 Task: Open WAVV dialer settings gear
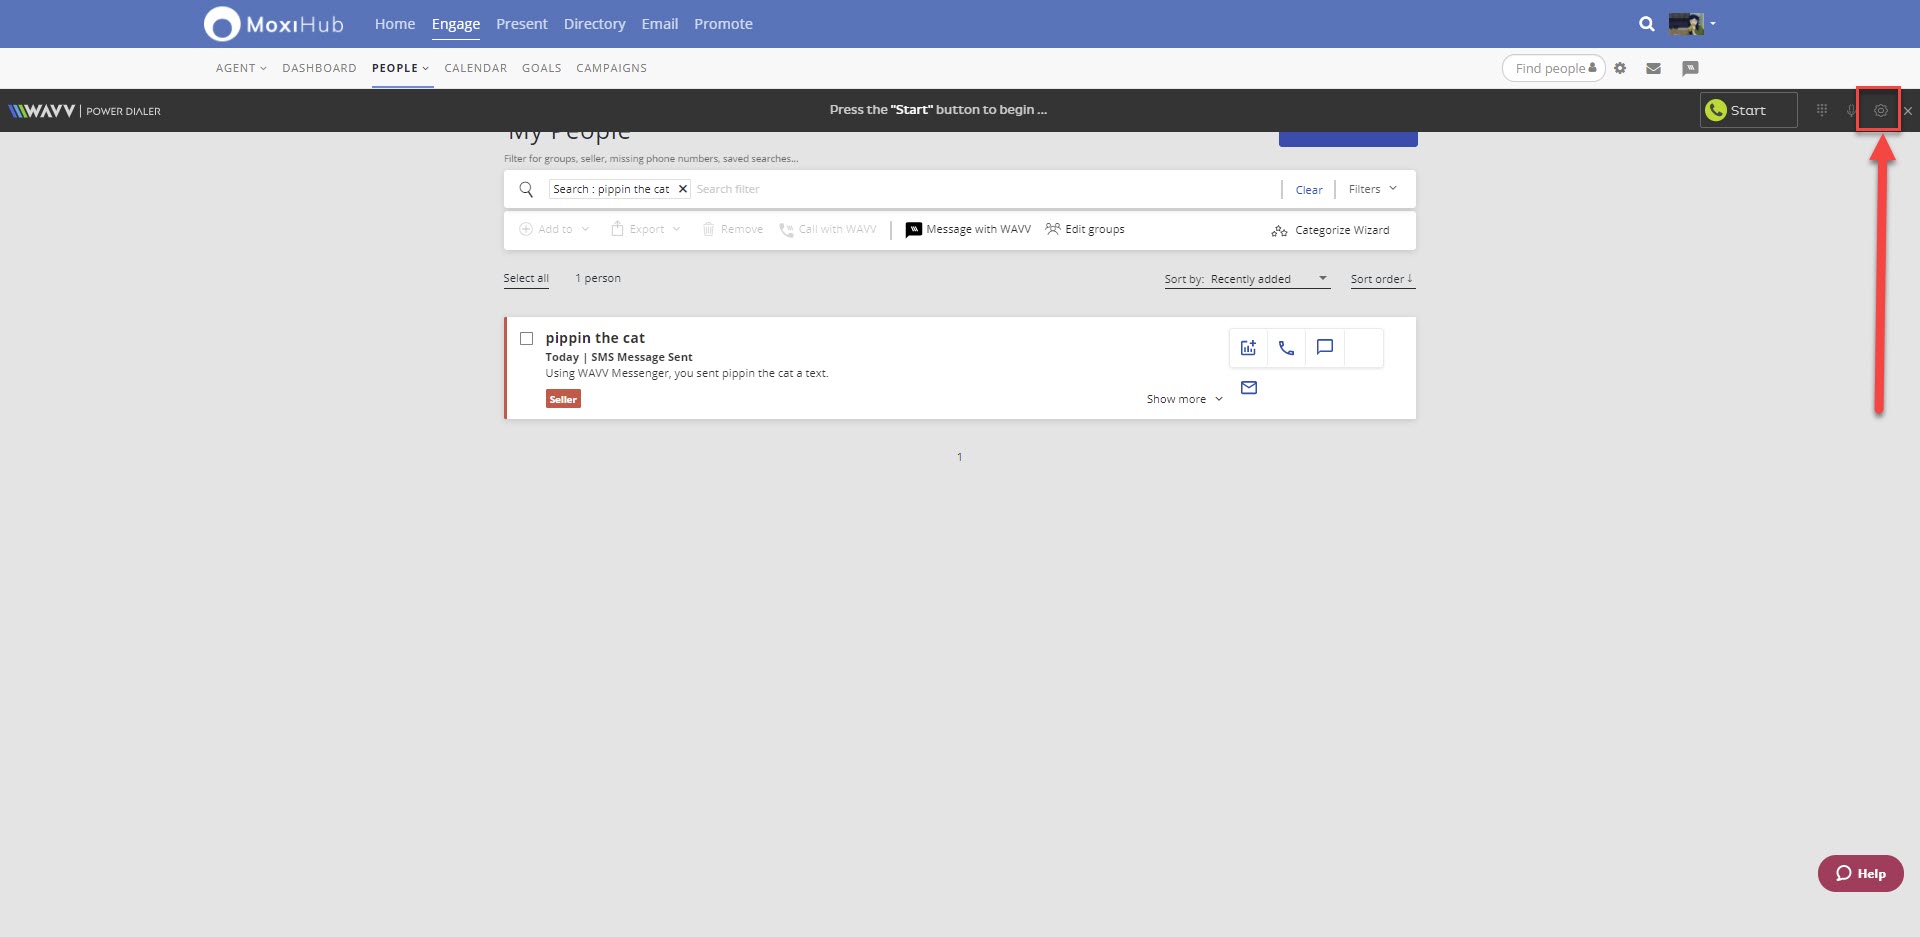click(x=1880, y=110)
